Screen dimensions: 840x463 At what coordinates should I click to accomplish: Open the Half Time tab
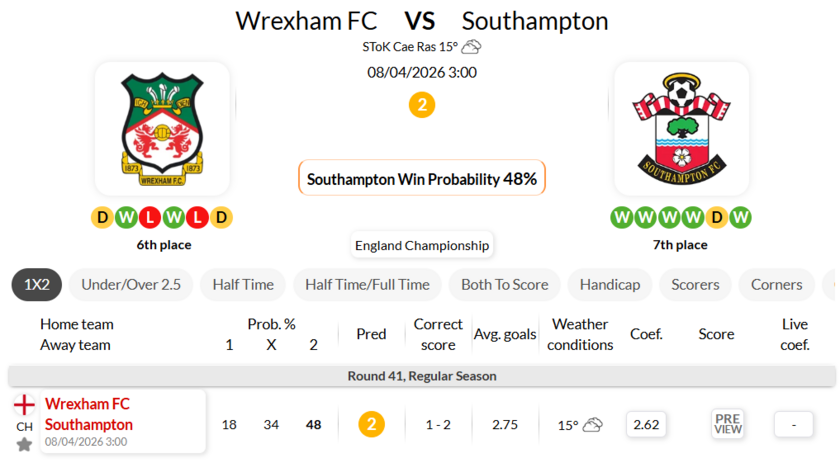[243, 285]
